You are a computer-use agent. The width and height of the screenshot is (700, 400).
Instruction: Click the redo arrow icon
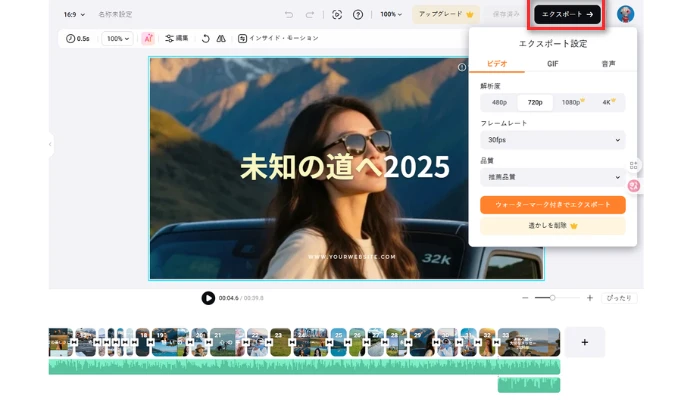pyautogui.click(x=311, y=15)
